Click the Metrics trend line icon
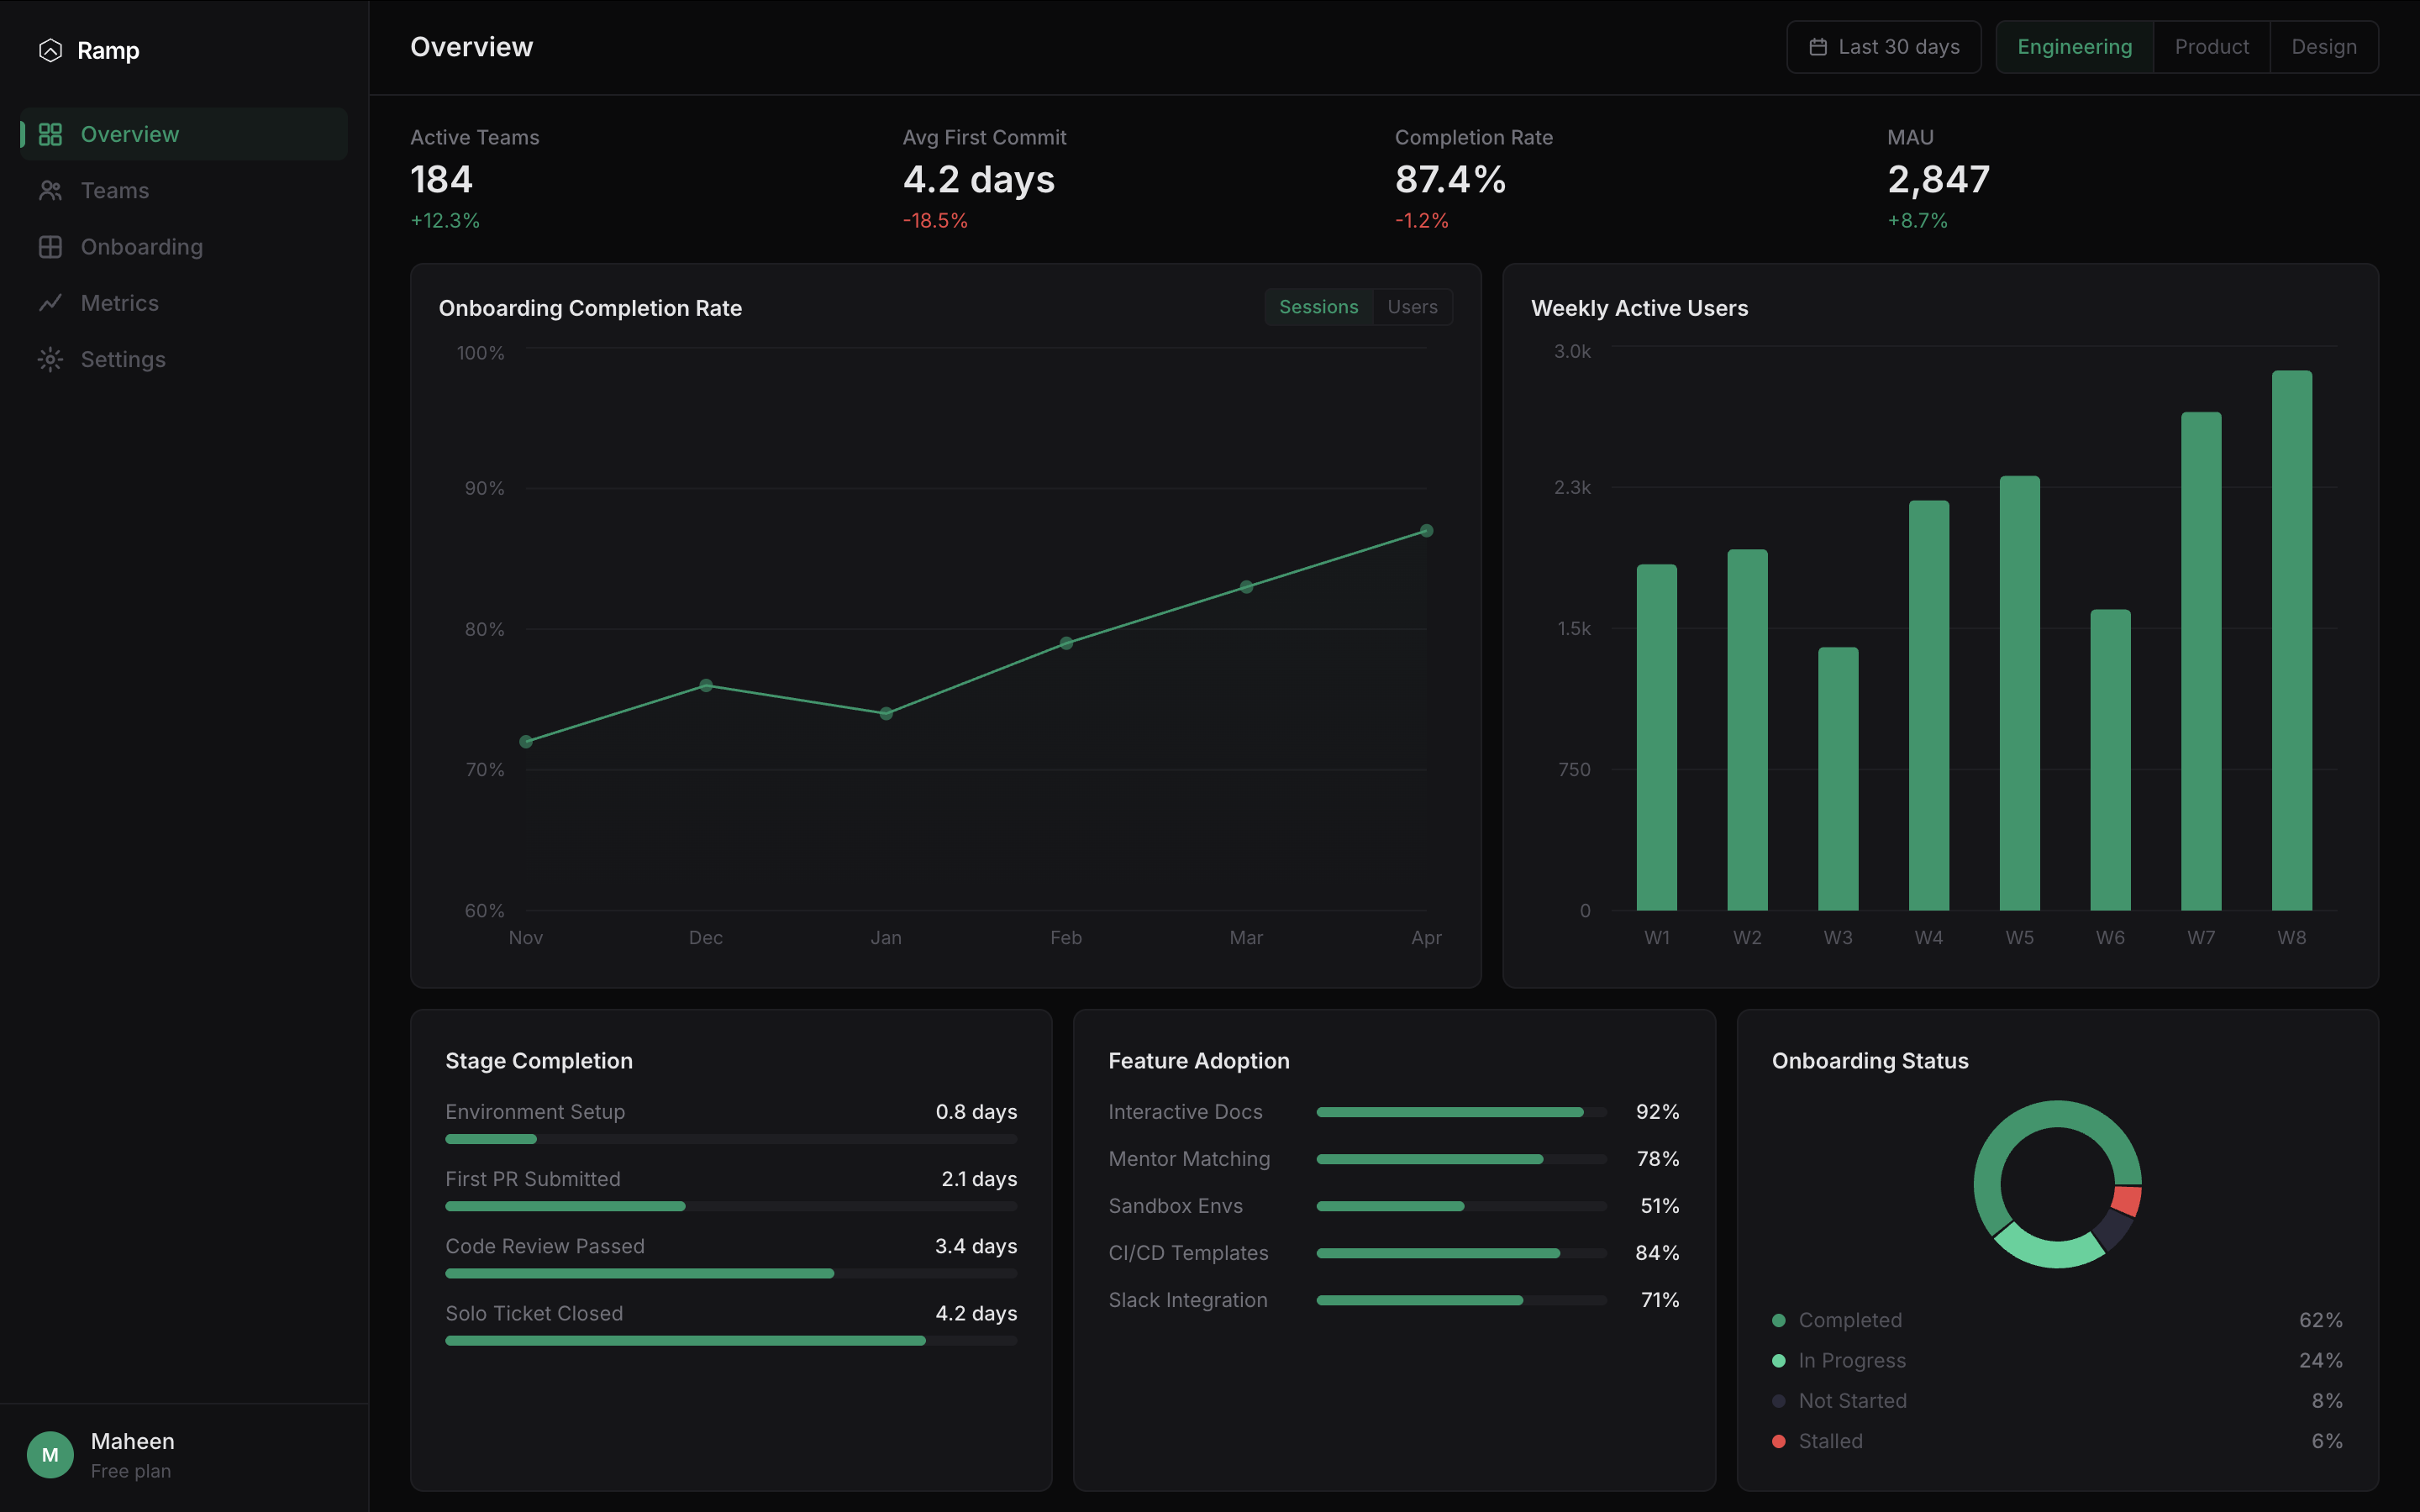The height and width of the screenshot is (1512, 2420). [x=50, y=303]
